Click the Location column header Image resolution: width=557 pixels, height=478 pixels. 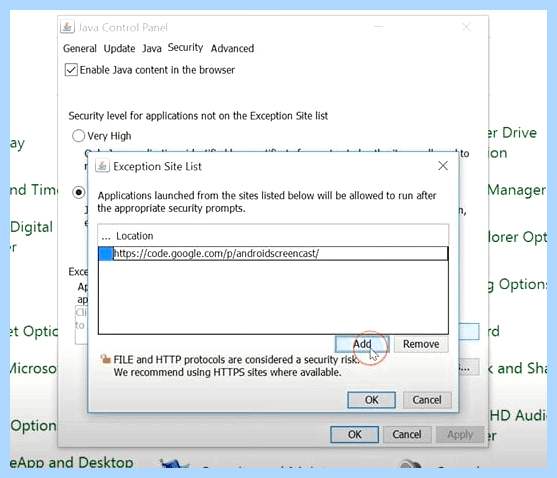click(x=135, y=236)
